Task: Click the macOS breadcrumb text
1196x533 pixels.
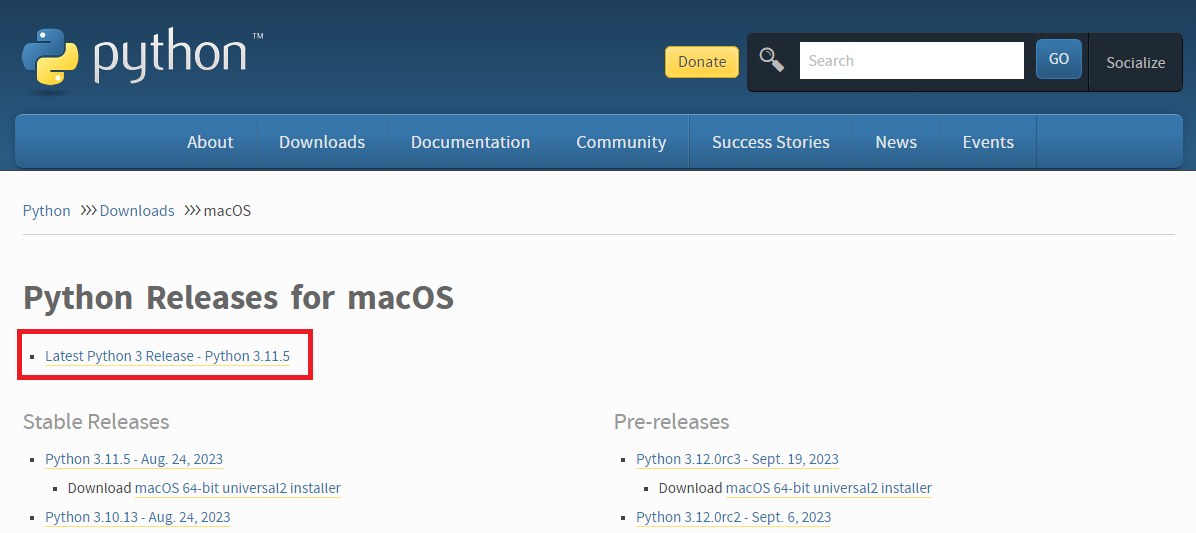Action: coord(227,210)
